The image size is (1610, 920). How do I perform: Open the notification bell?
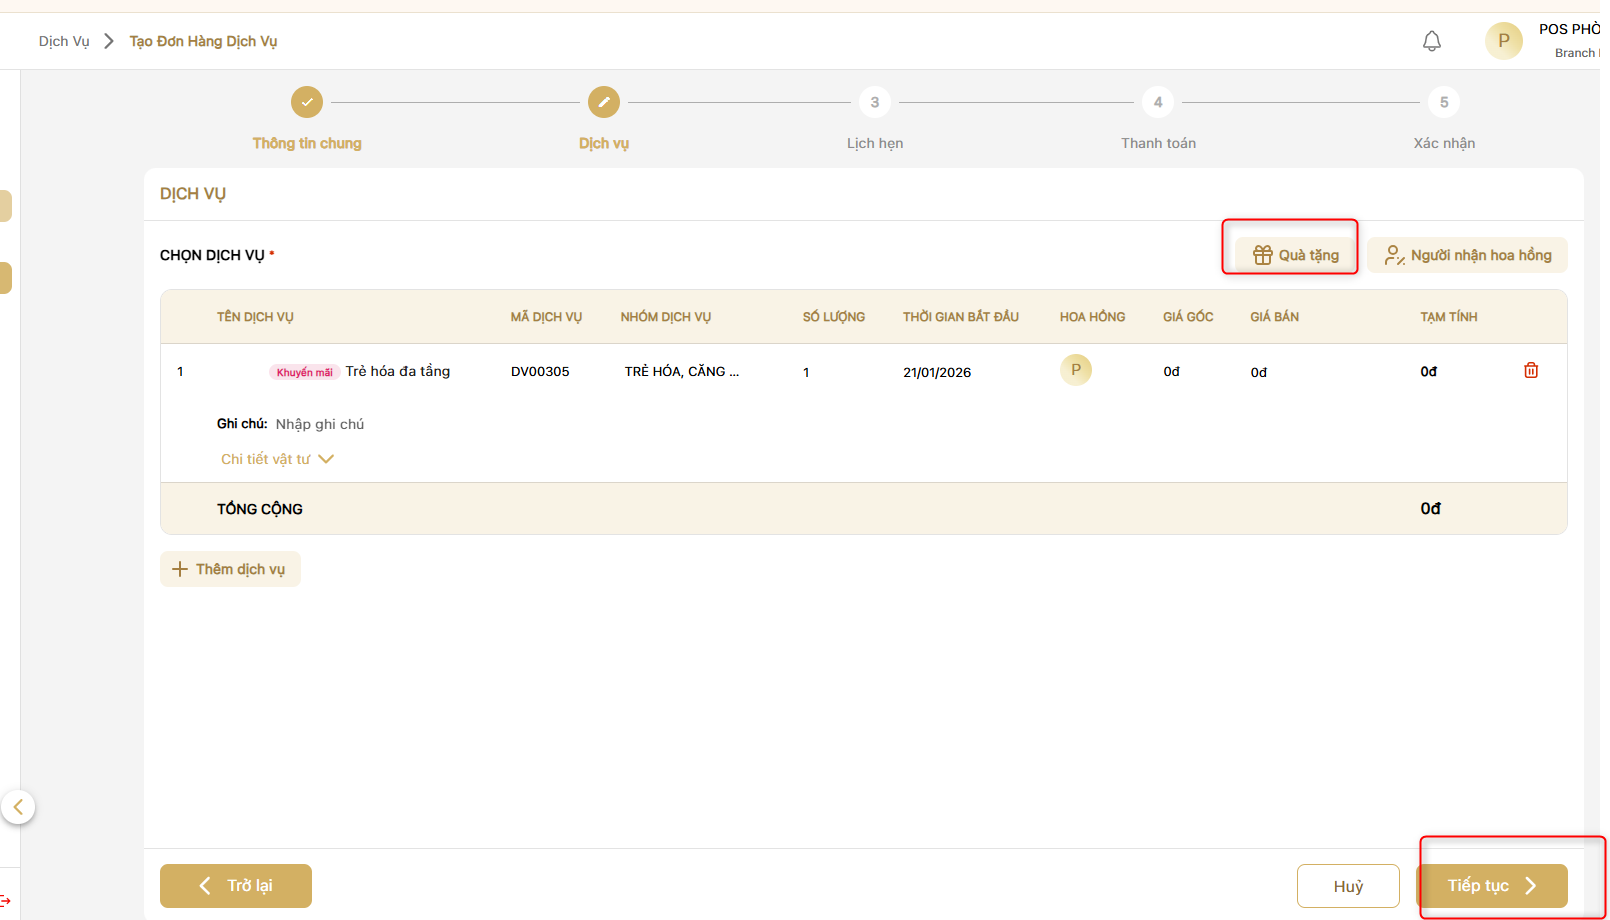1432,41
